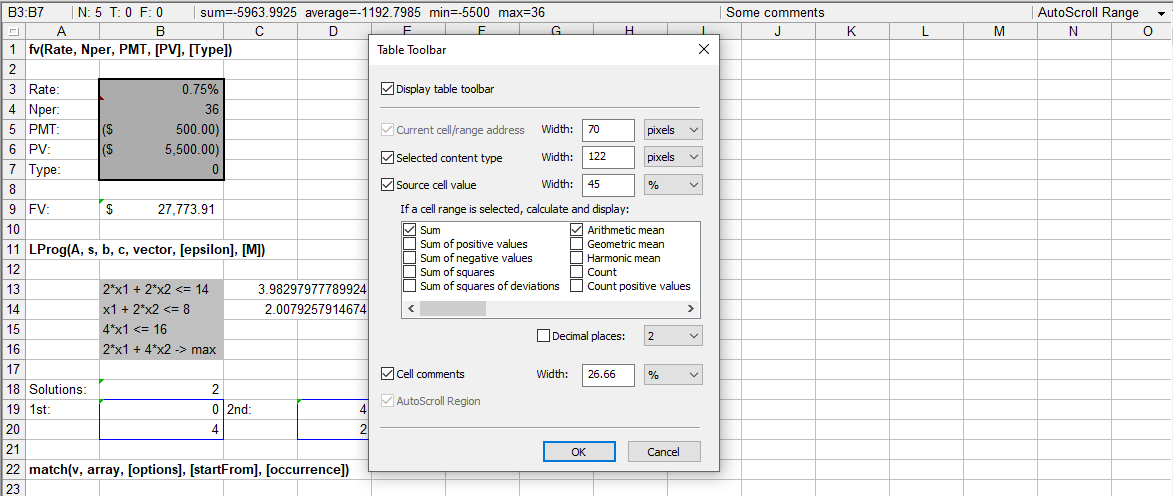The image size is (1173, 496).
Task: Disable the Source cell value option
Action: pos(388,185)
